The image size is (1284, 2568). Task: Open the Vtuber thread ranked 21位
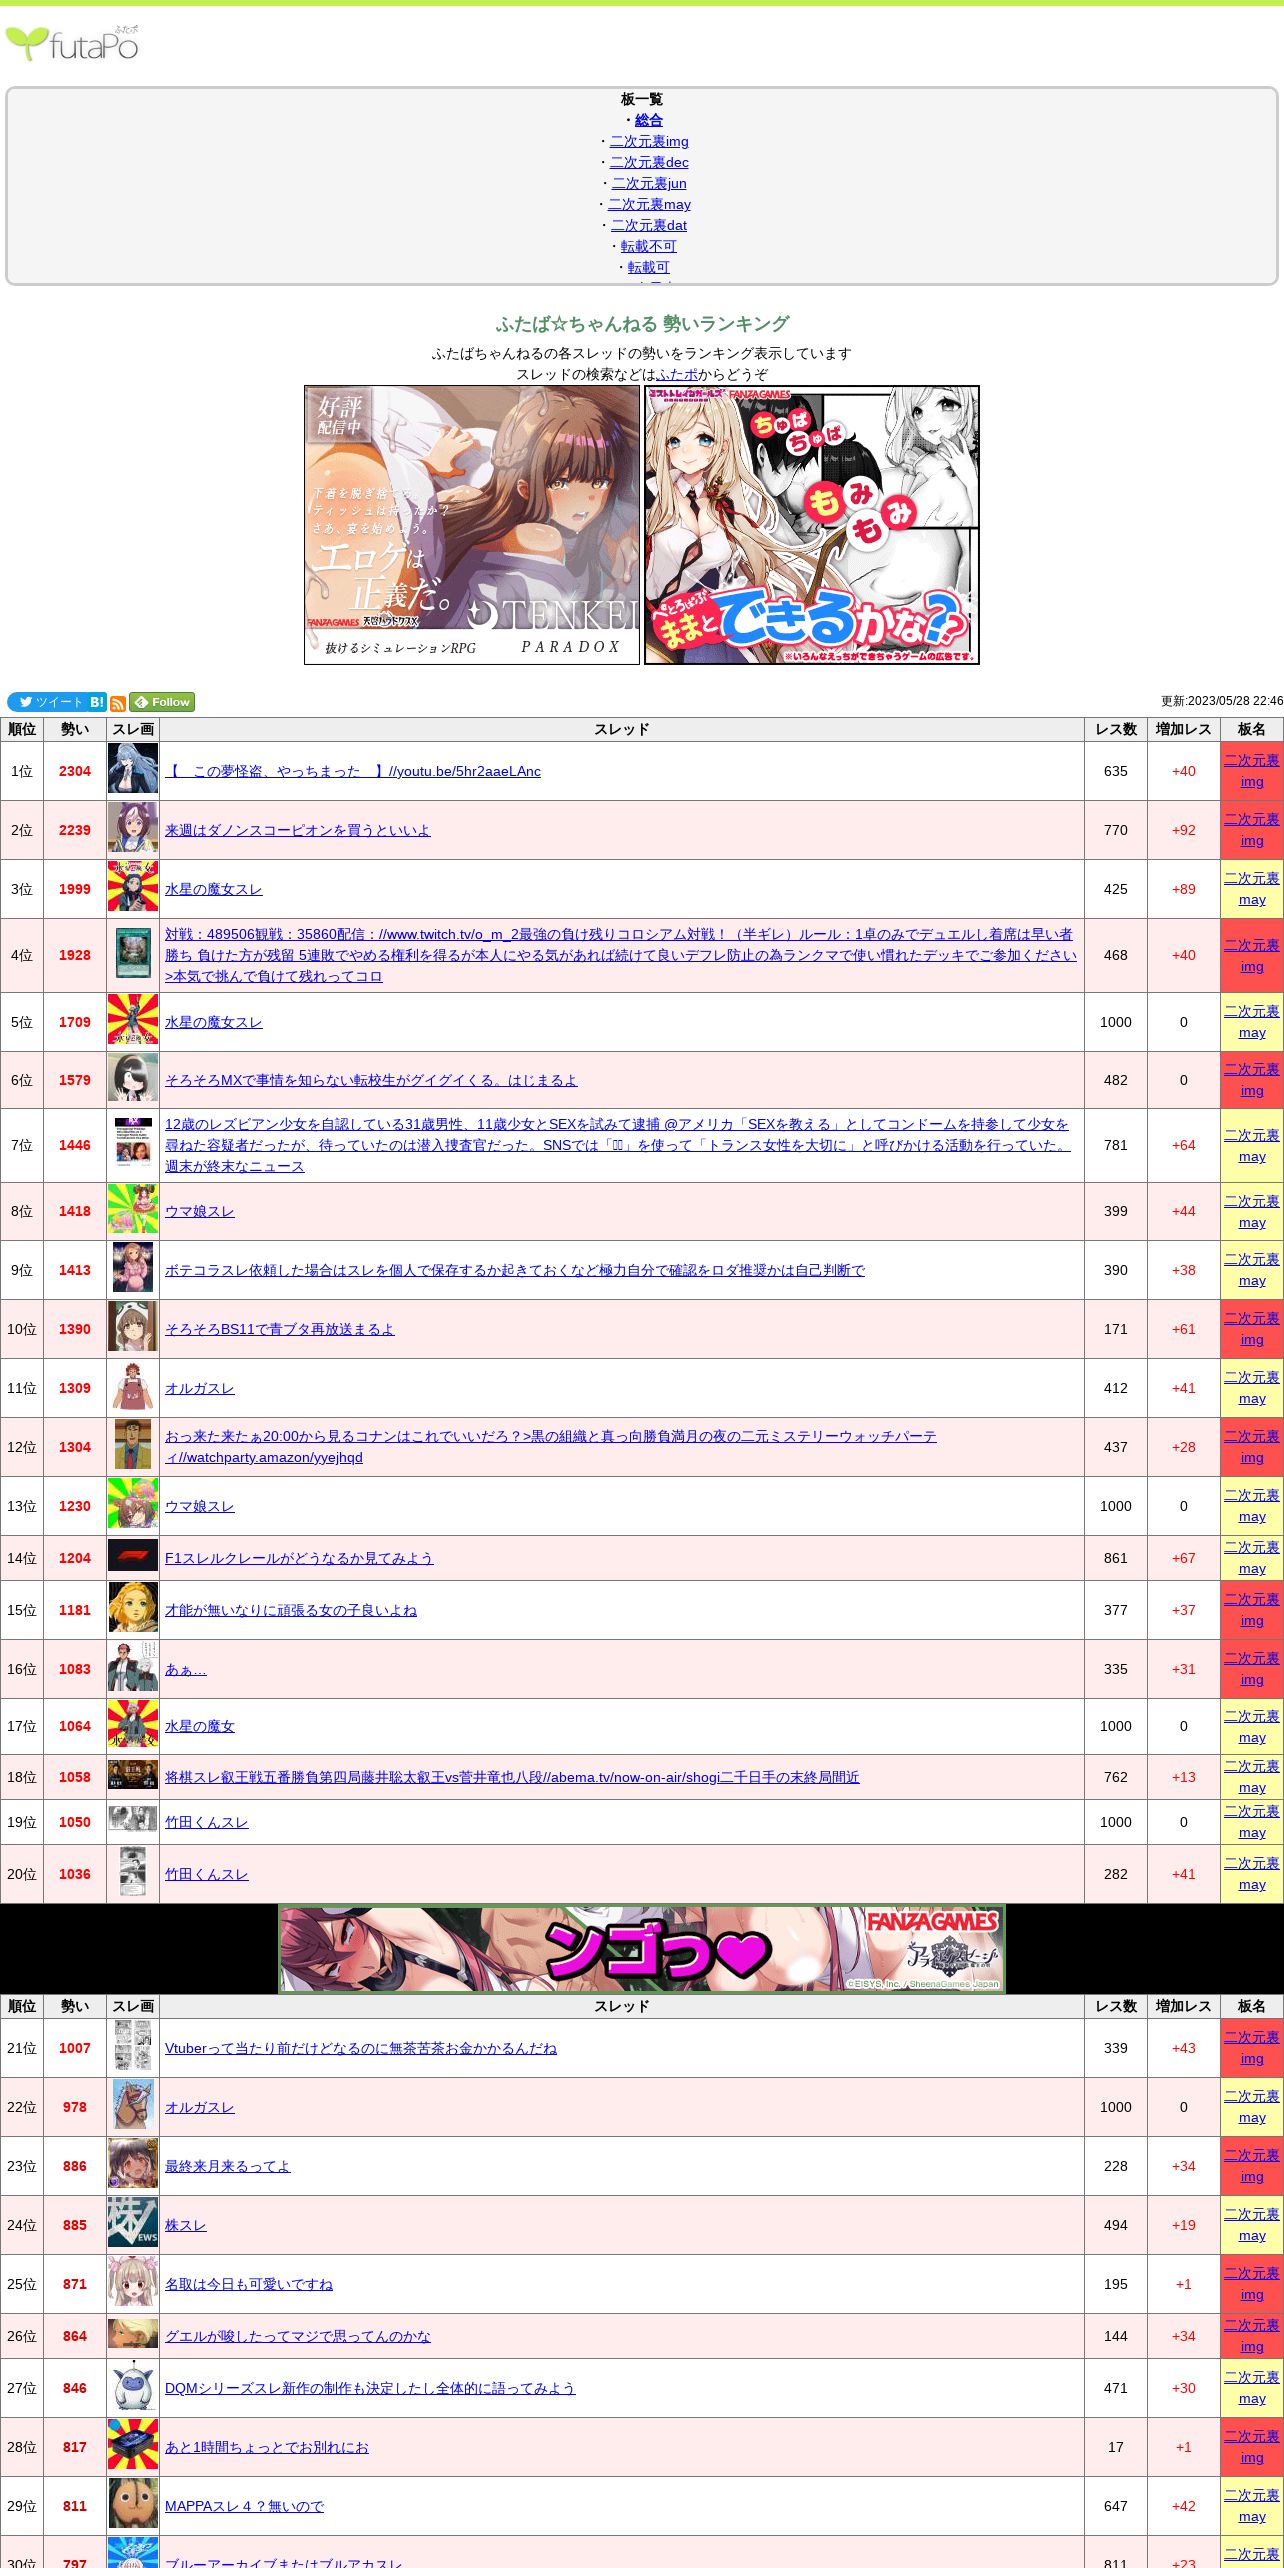[361, 2048]
